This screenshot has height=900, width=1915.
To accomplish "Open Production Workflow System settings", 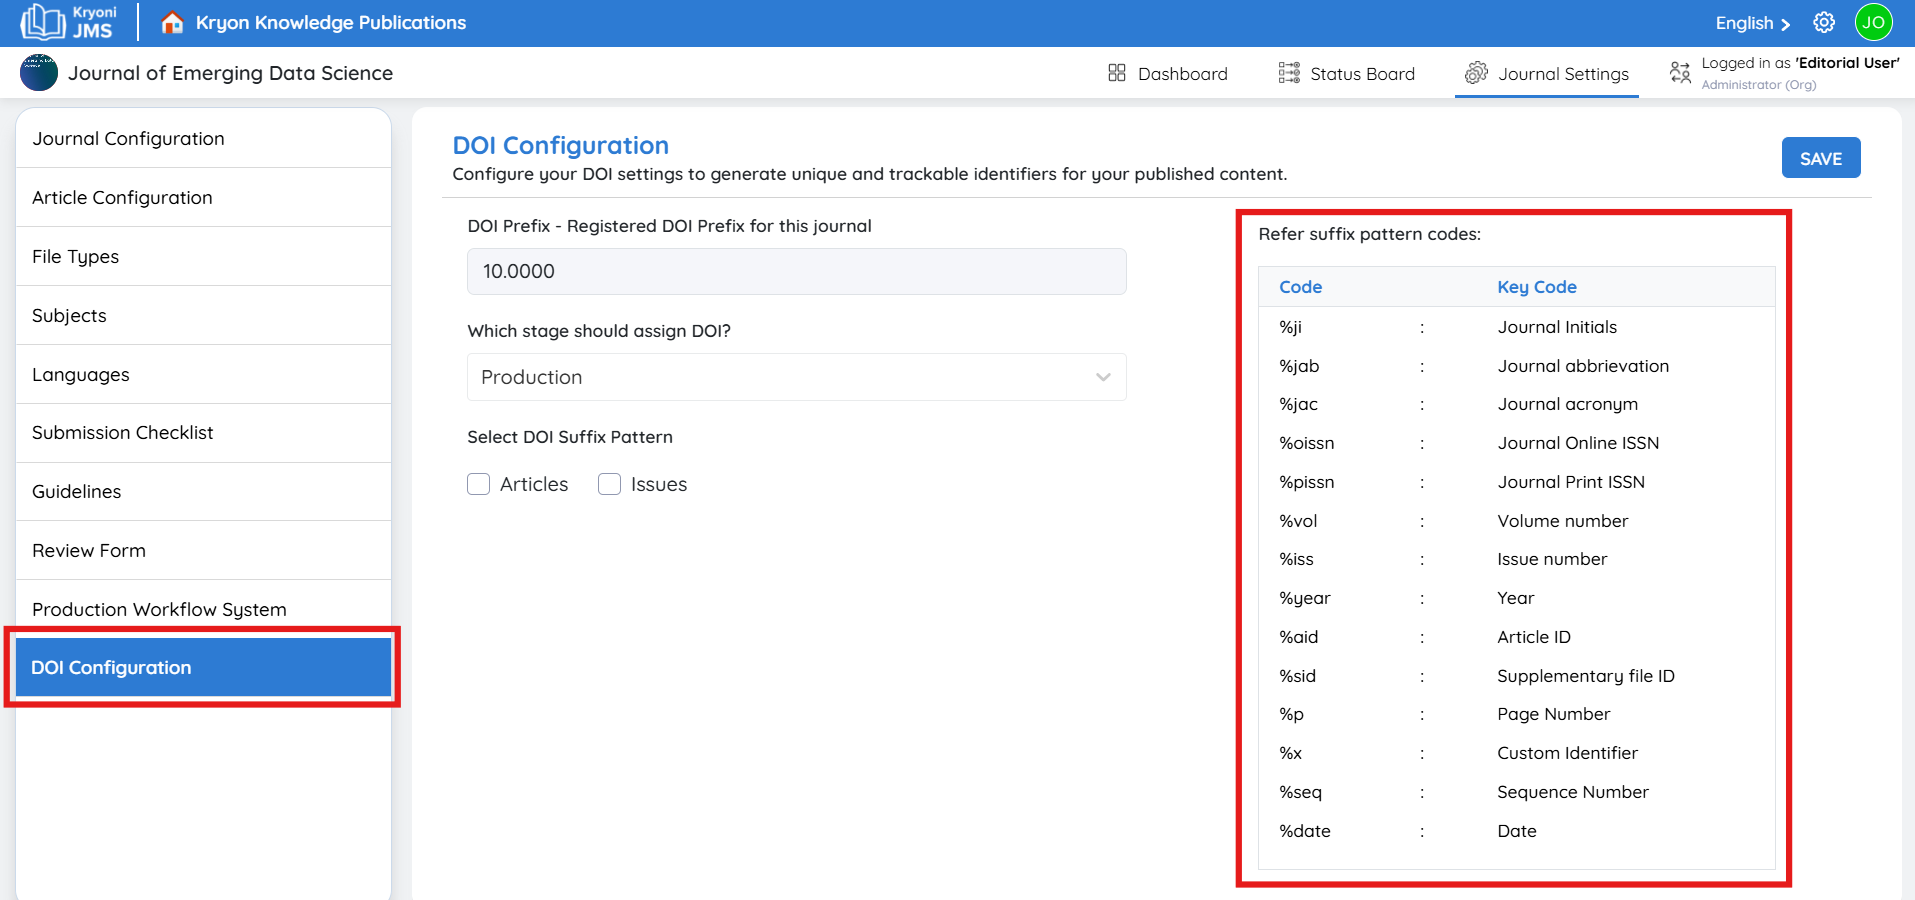I will click(x=159, y=609).
